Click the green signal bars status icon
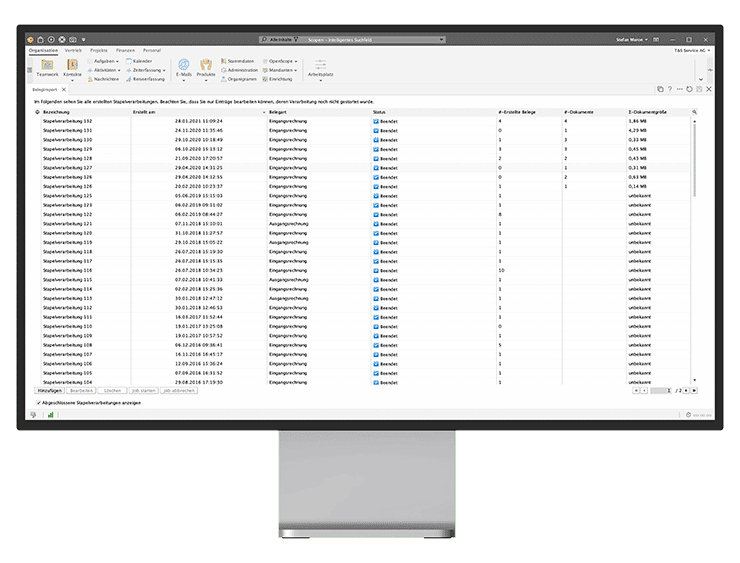This screenshot has width=740, height=563. coord(50,415)
